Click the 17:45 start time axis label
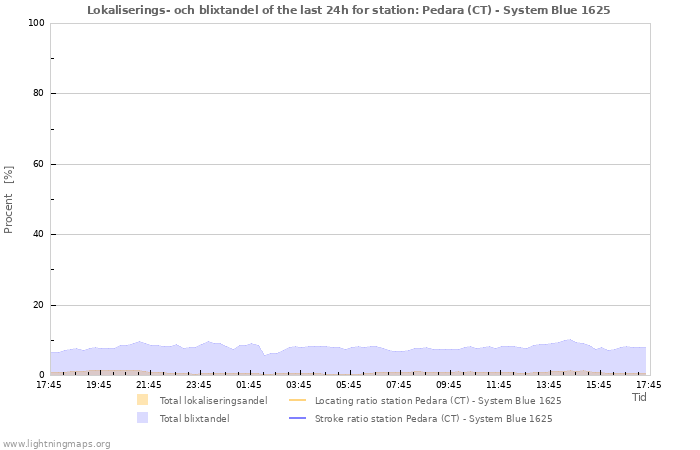700x450 pixels. [x=49, y=384]
